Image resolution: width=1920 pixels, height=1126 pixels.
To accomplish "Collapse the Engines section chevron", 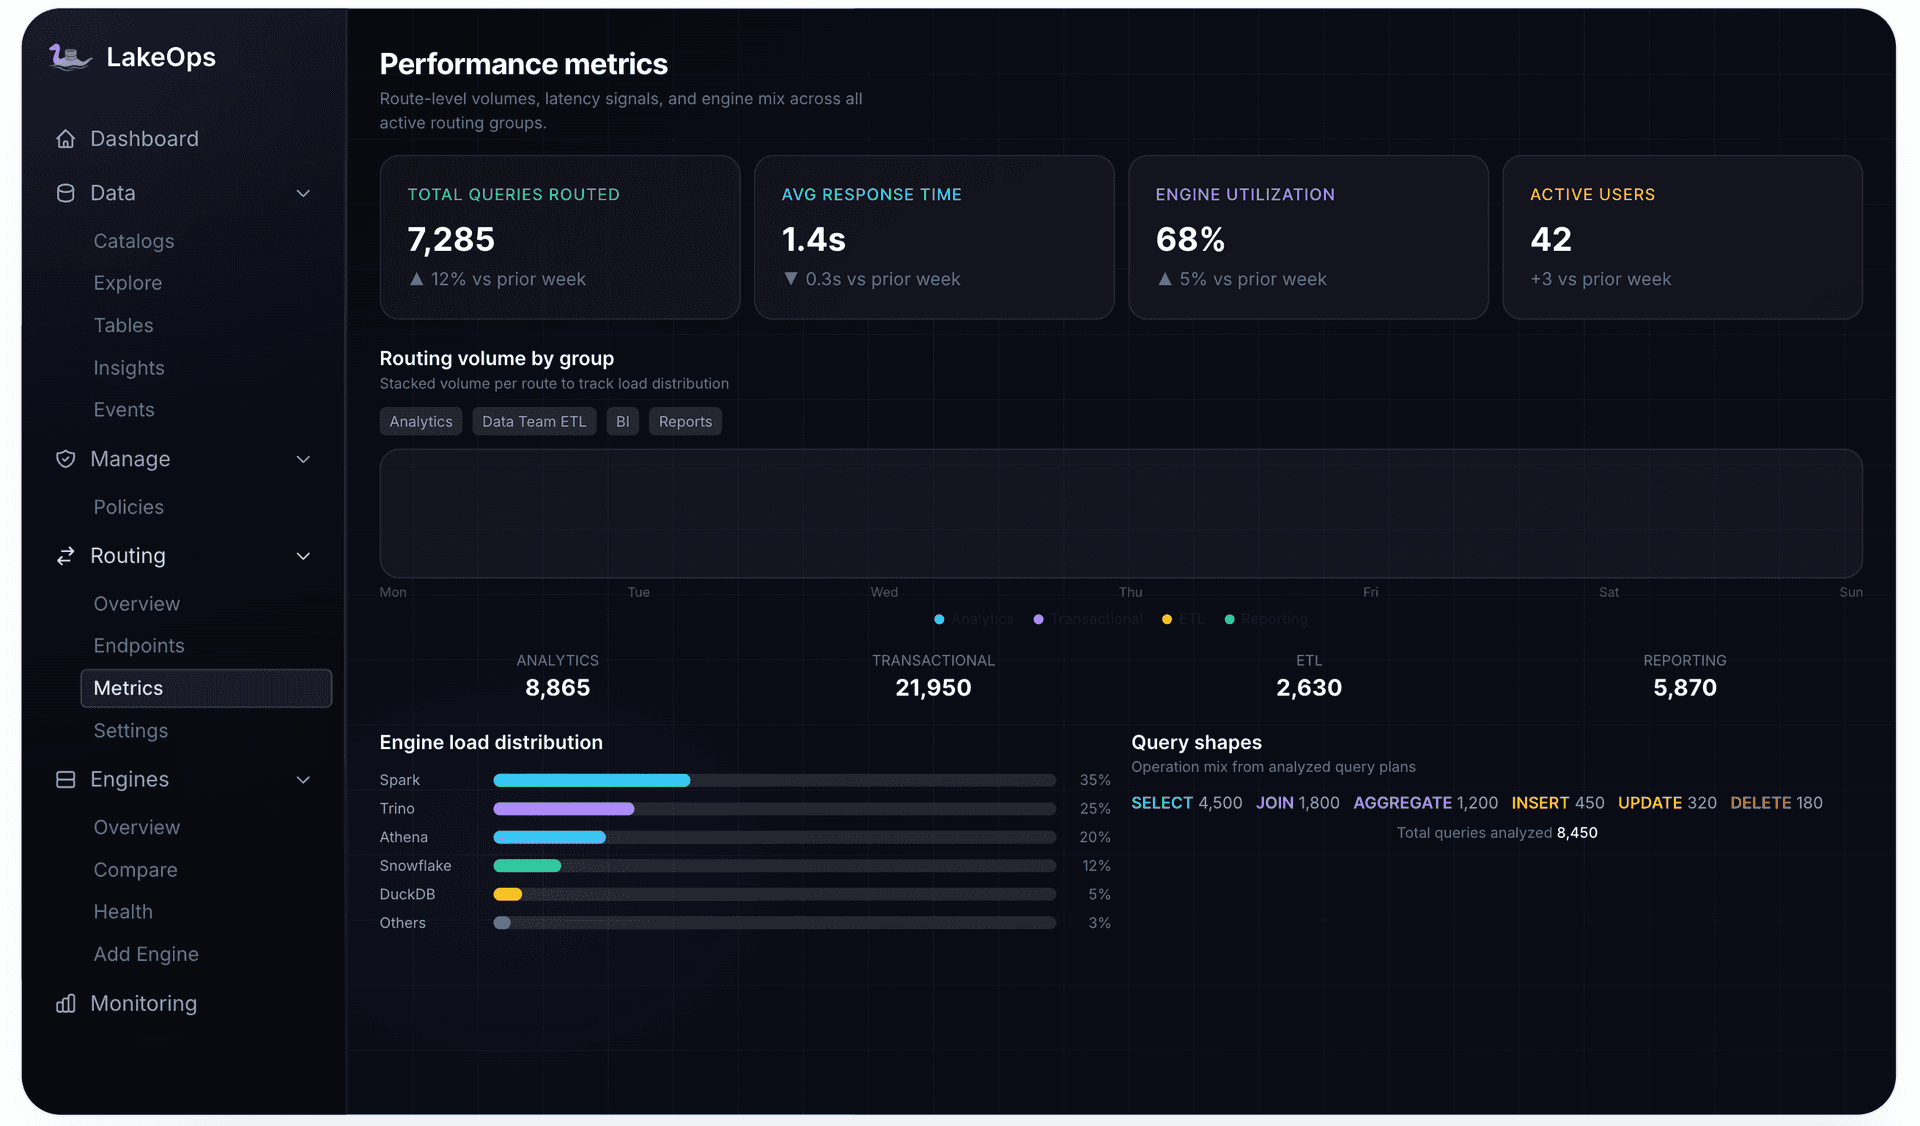I will [x=303, y=780].
